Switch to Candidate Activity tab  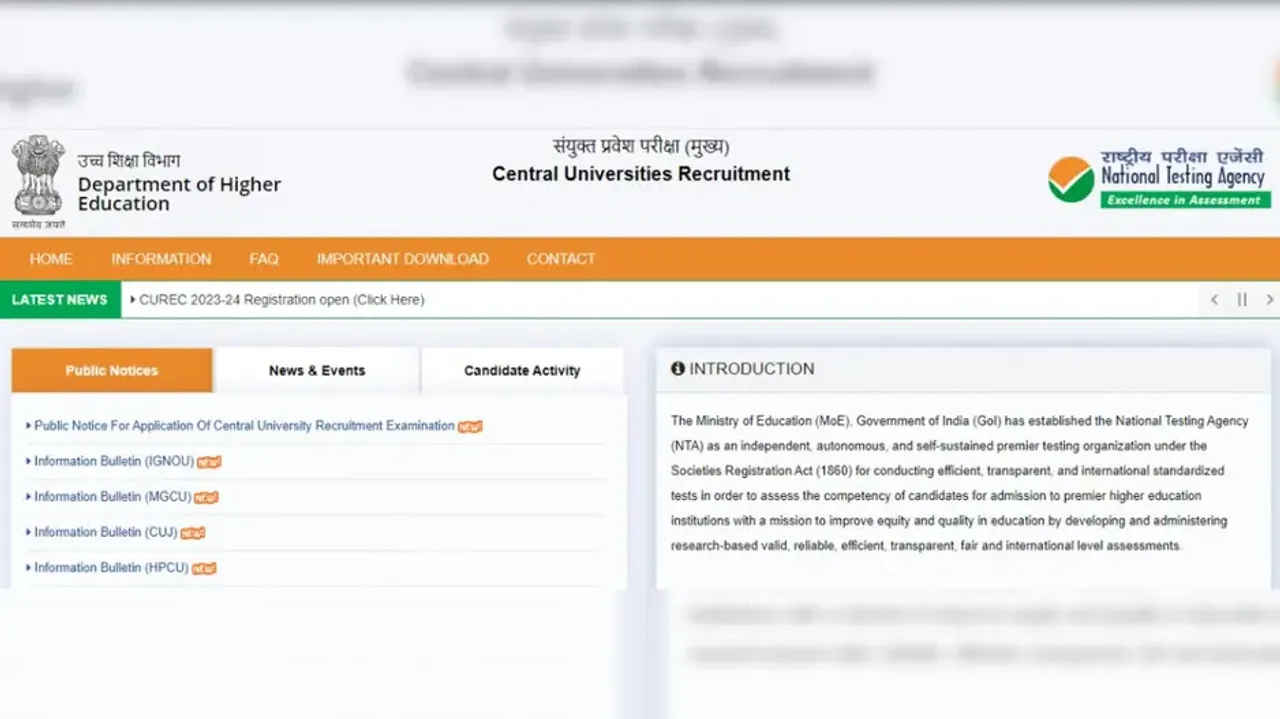tap(522, 370)
